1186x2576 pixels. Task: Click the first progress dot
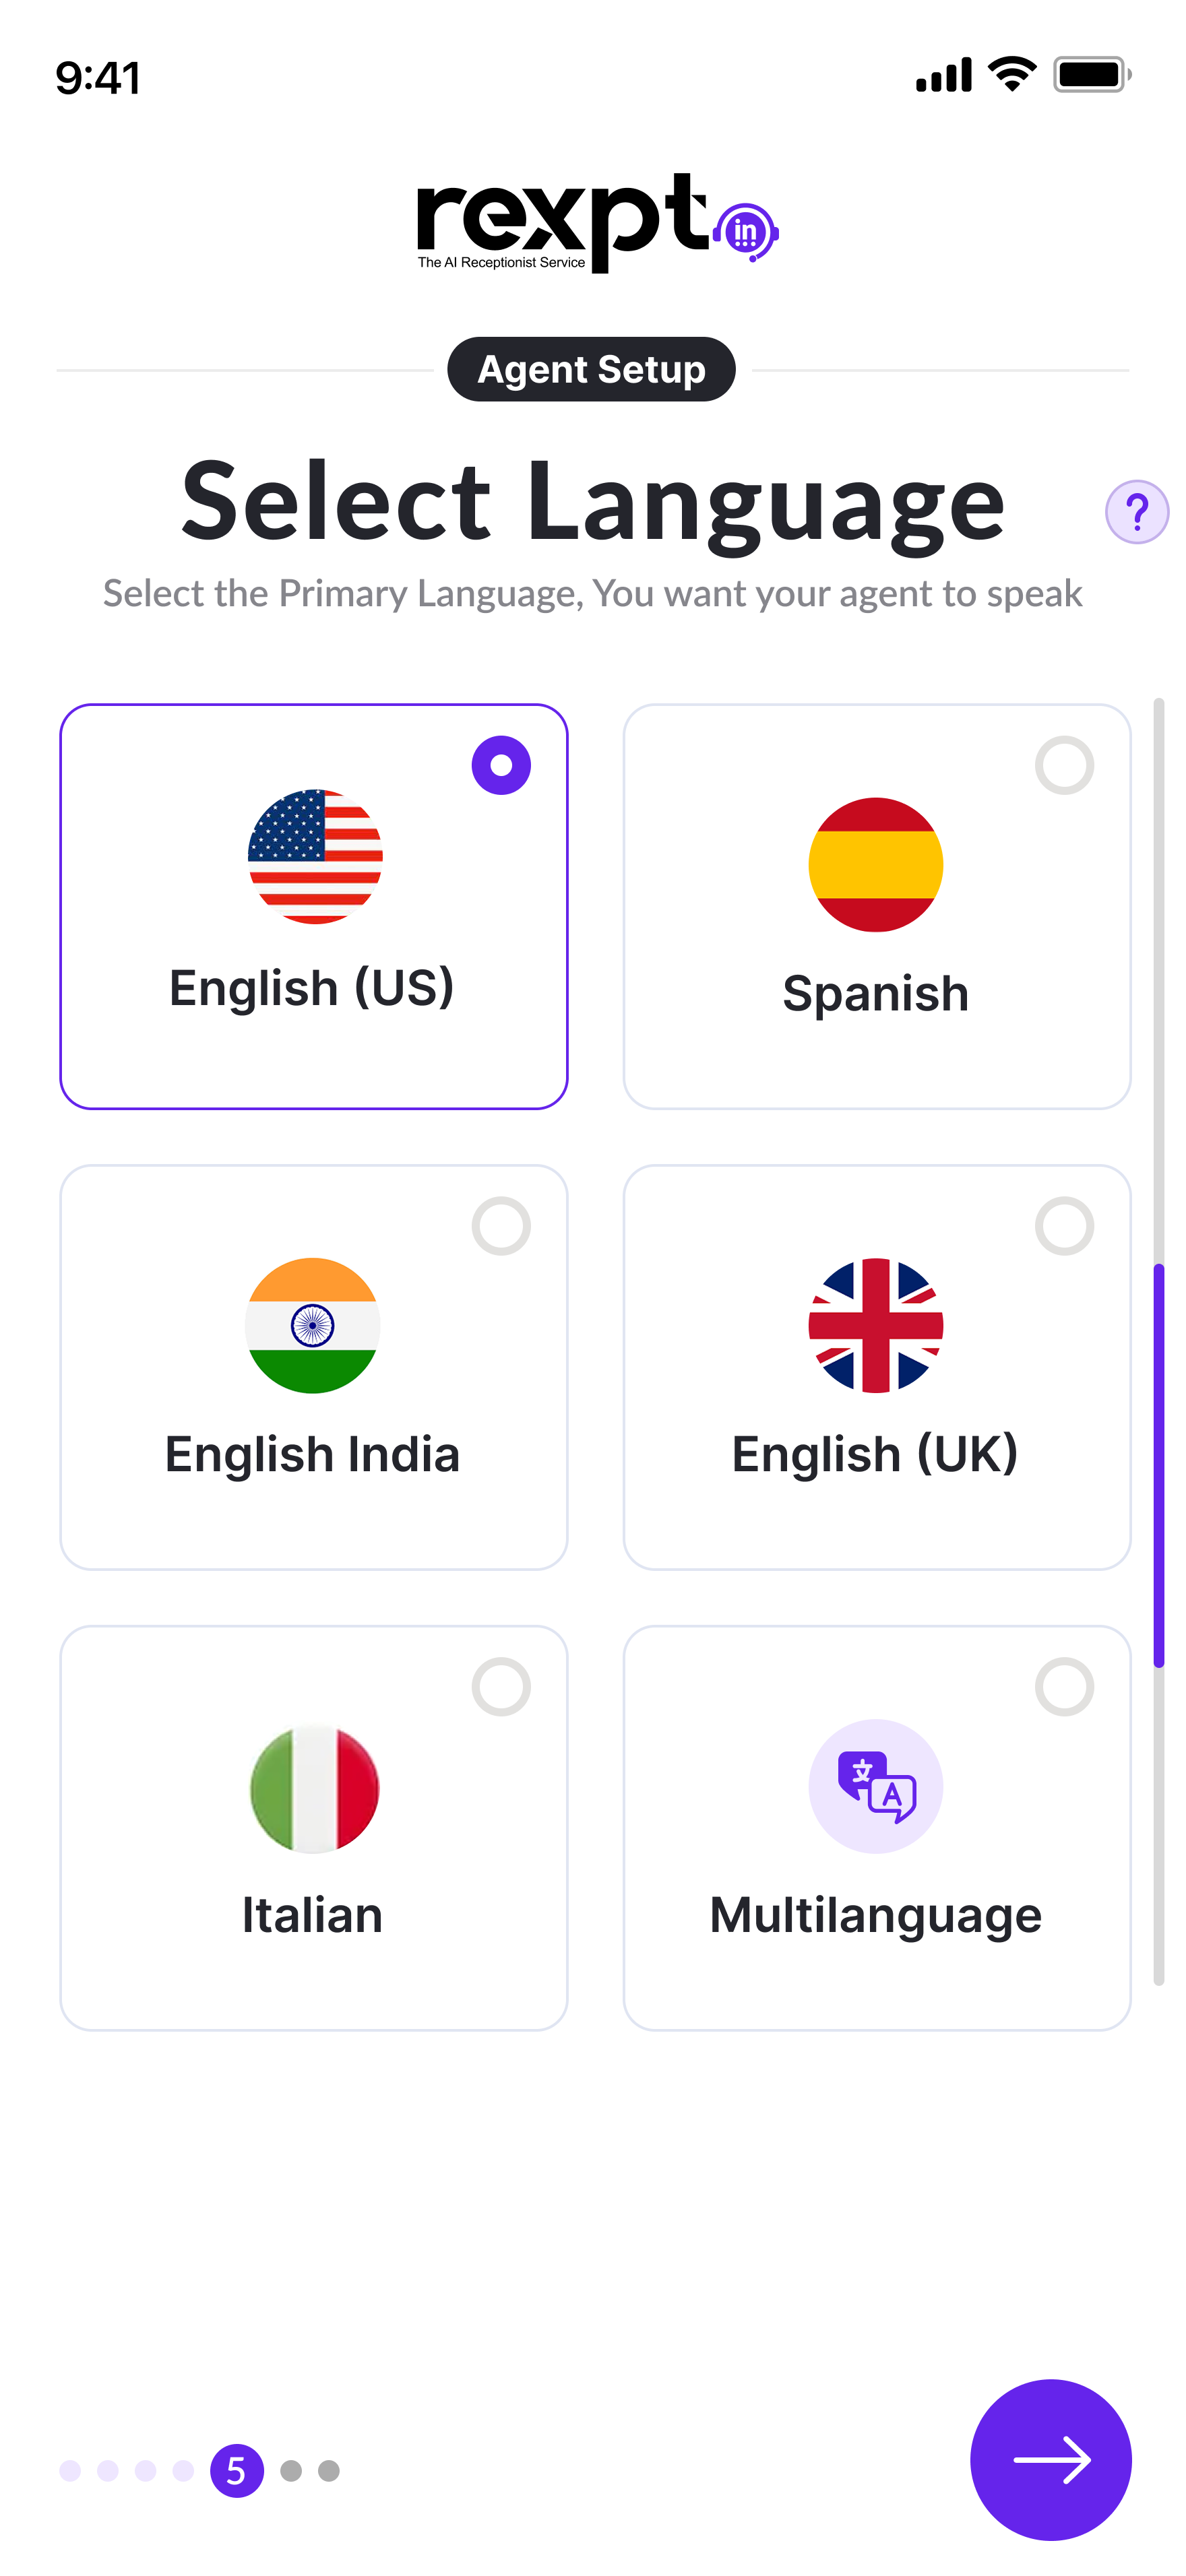(70, 2471)
